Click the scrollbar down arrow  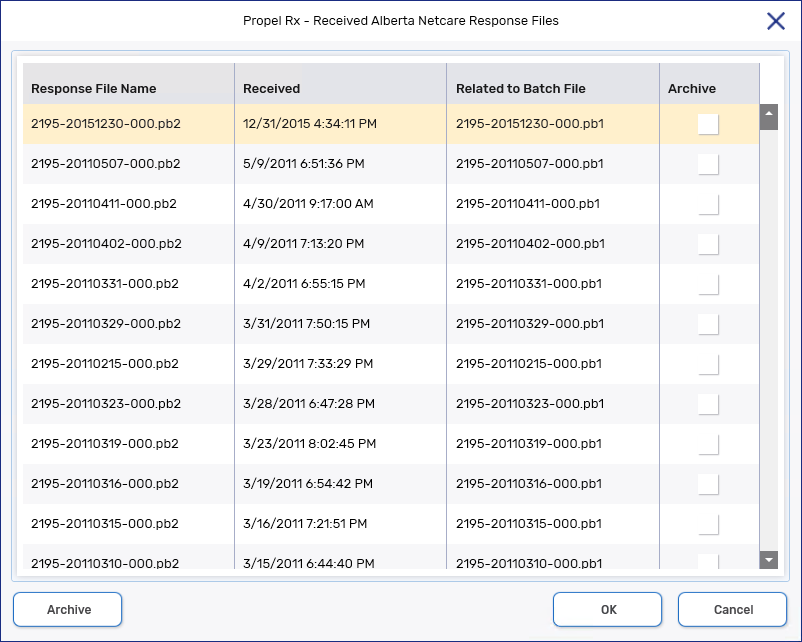click(769, 560)
